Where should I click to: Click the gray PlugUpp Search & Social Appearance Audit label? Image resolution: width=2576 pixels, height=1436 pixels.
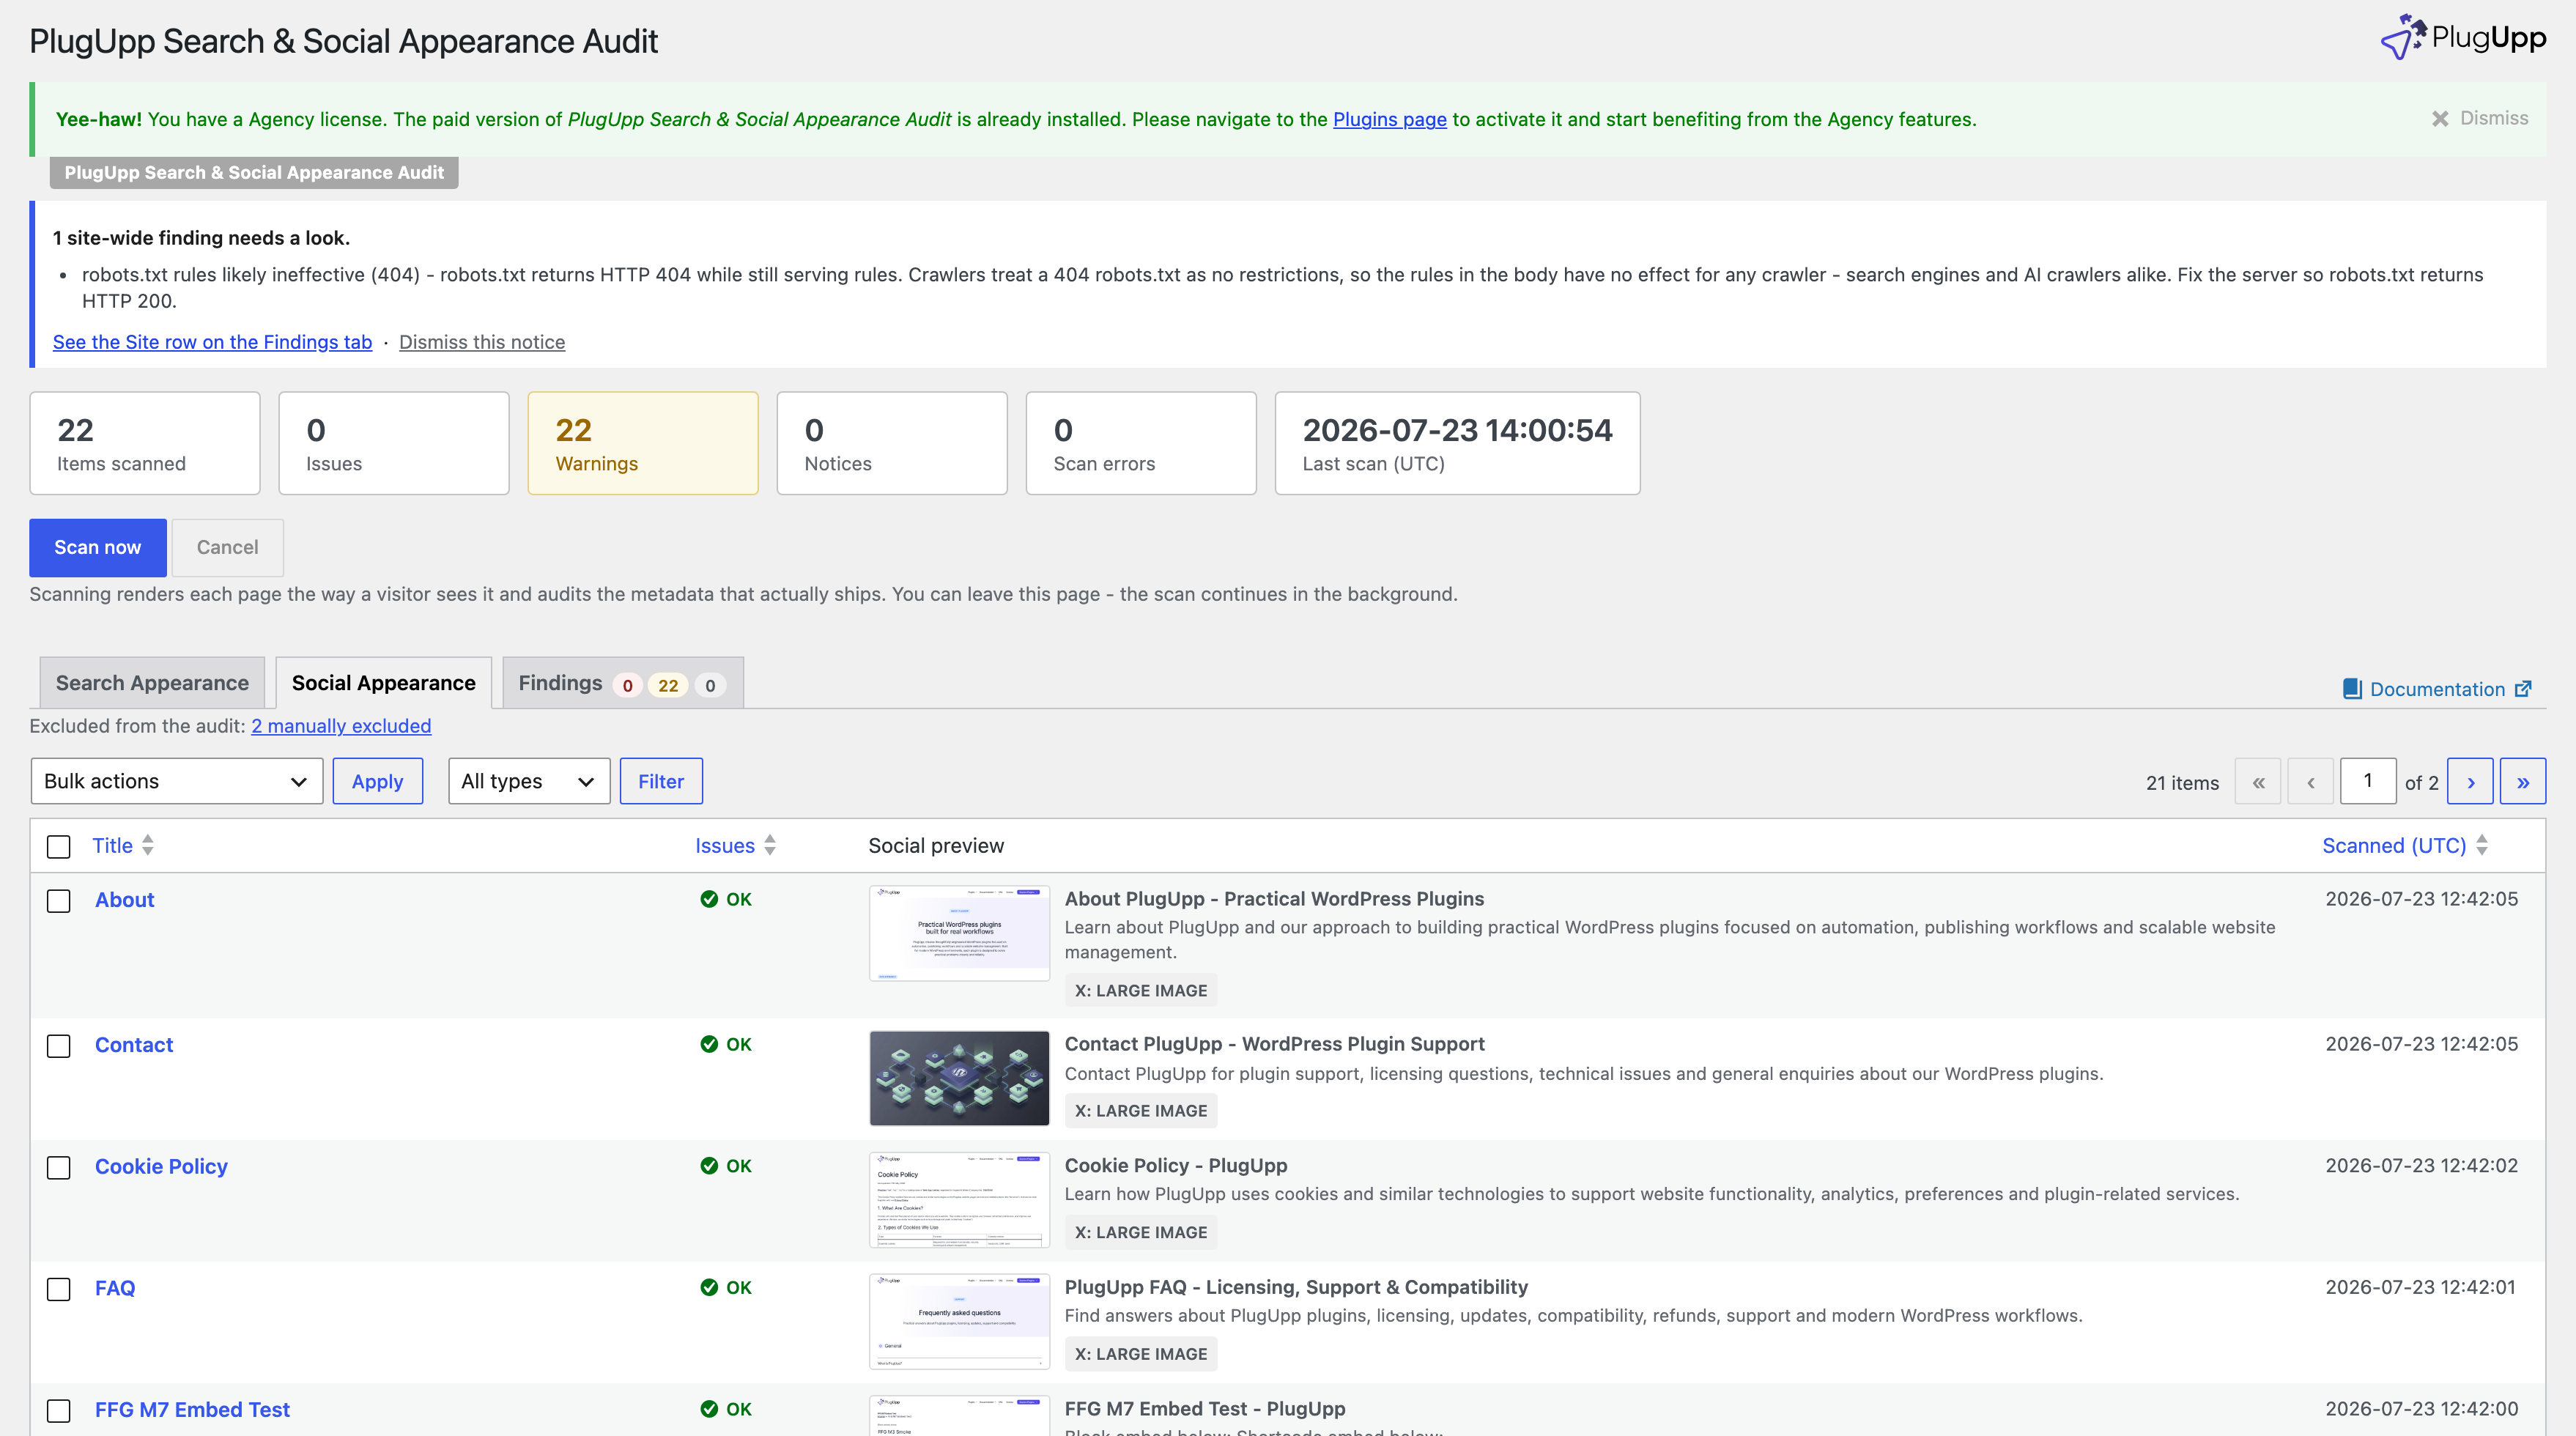coord(254,172)
